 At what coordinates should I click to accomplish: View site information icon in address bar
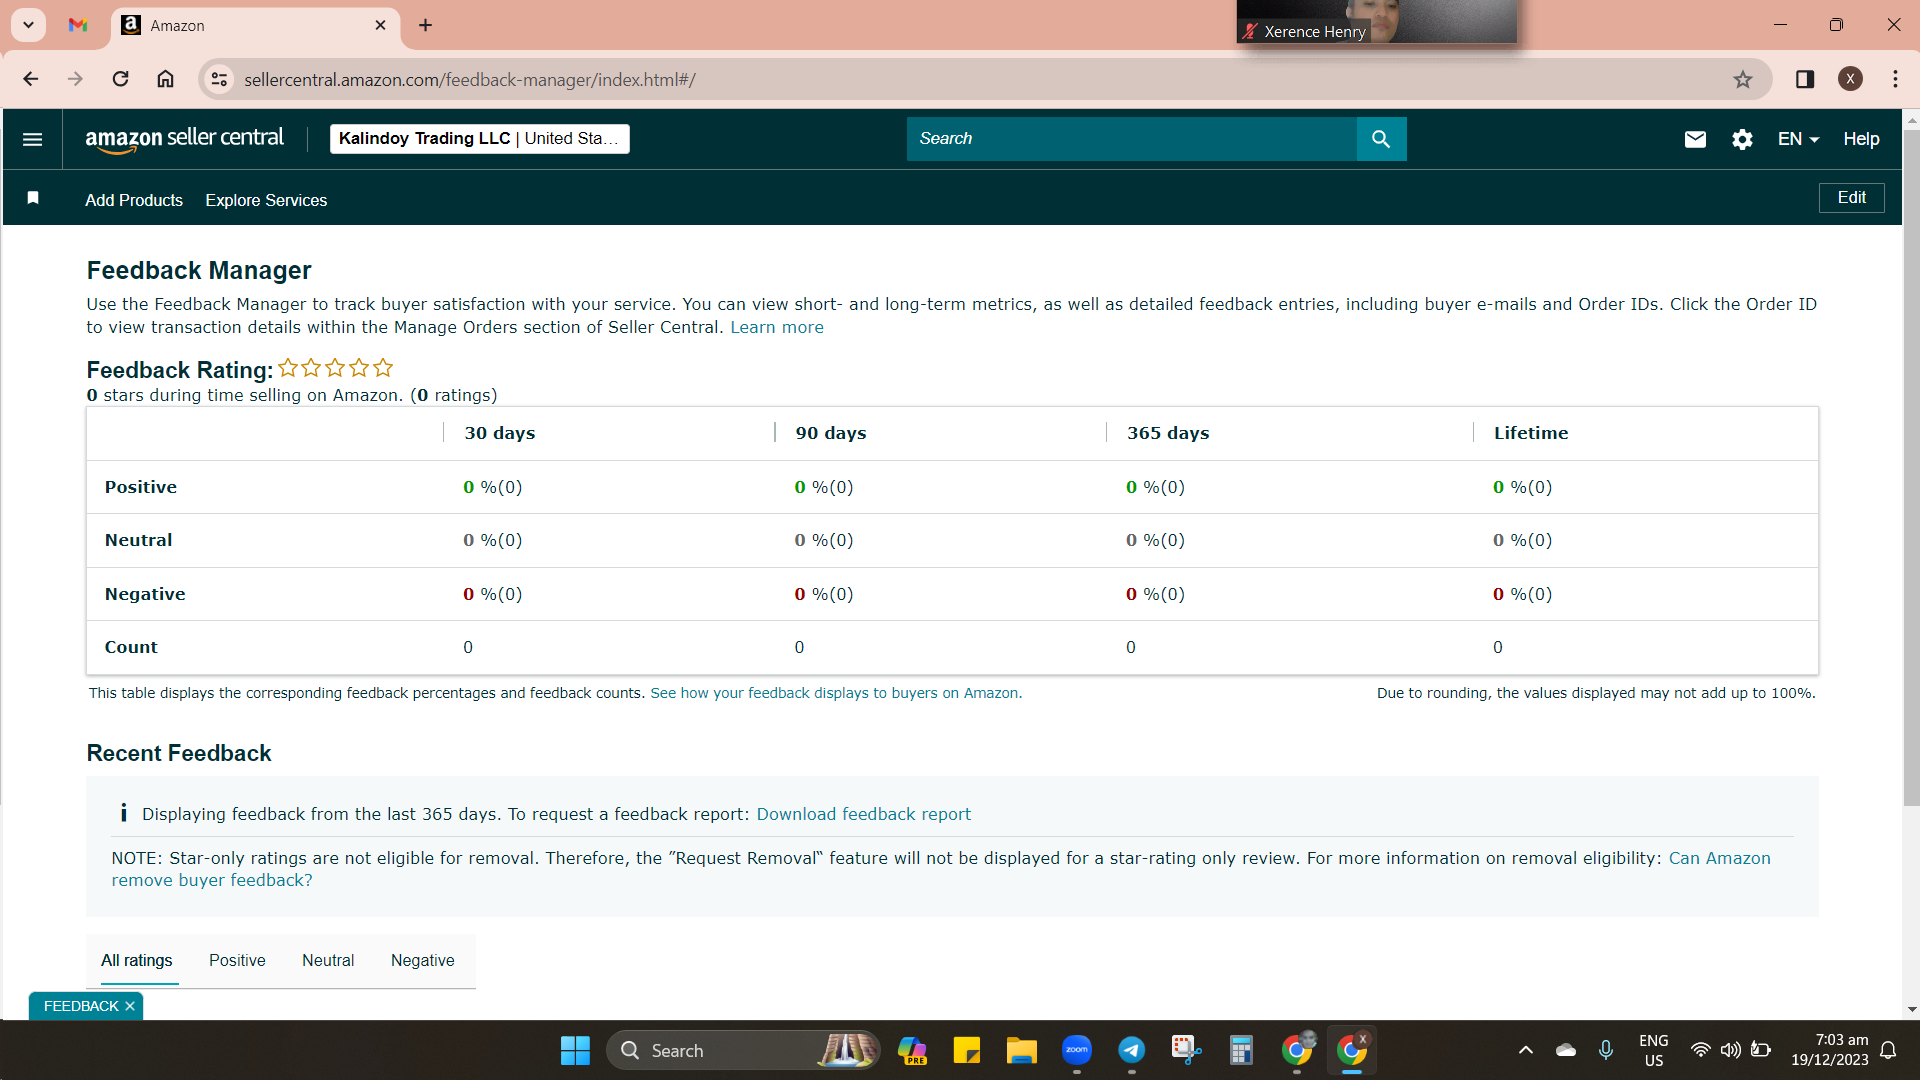click(x=219, y=79)
